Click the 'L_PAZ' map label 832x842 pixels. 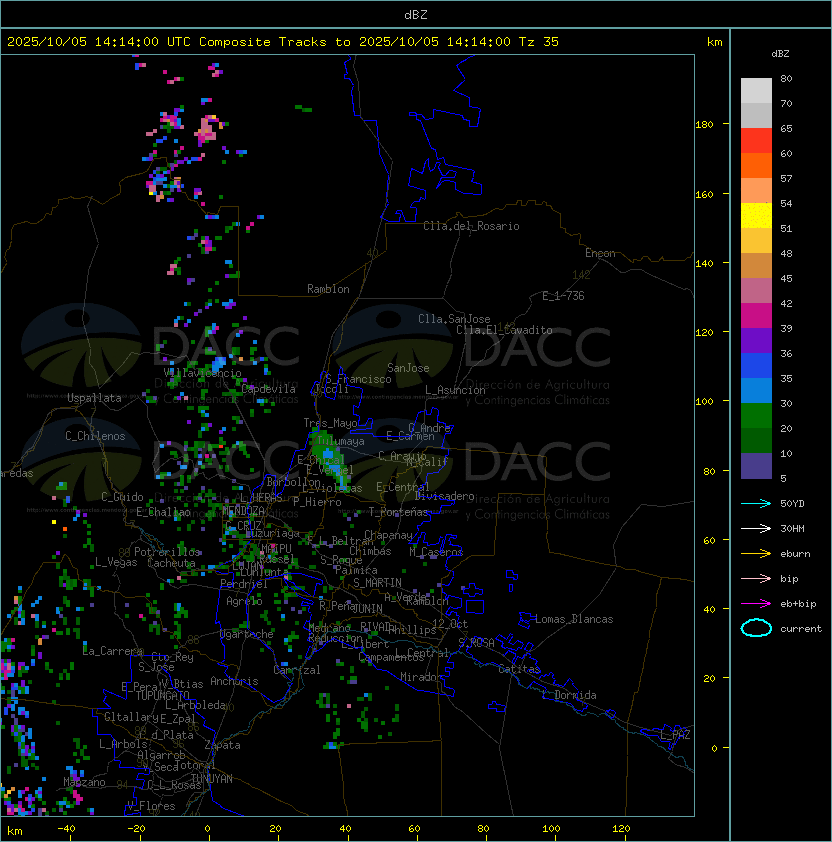click(675, 735)
